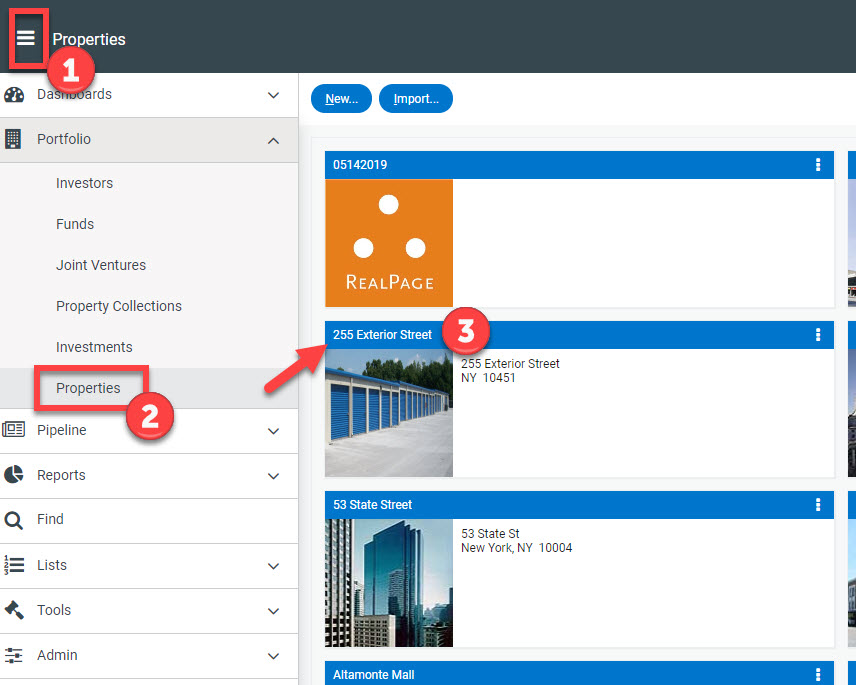
Task: Click the New button
Action: (341, 98)
